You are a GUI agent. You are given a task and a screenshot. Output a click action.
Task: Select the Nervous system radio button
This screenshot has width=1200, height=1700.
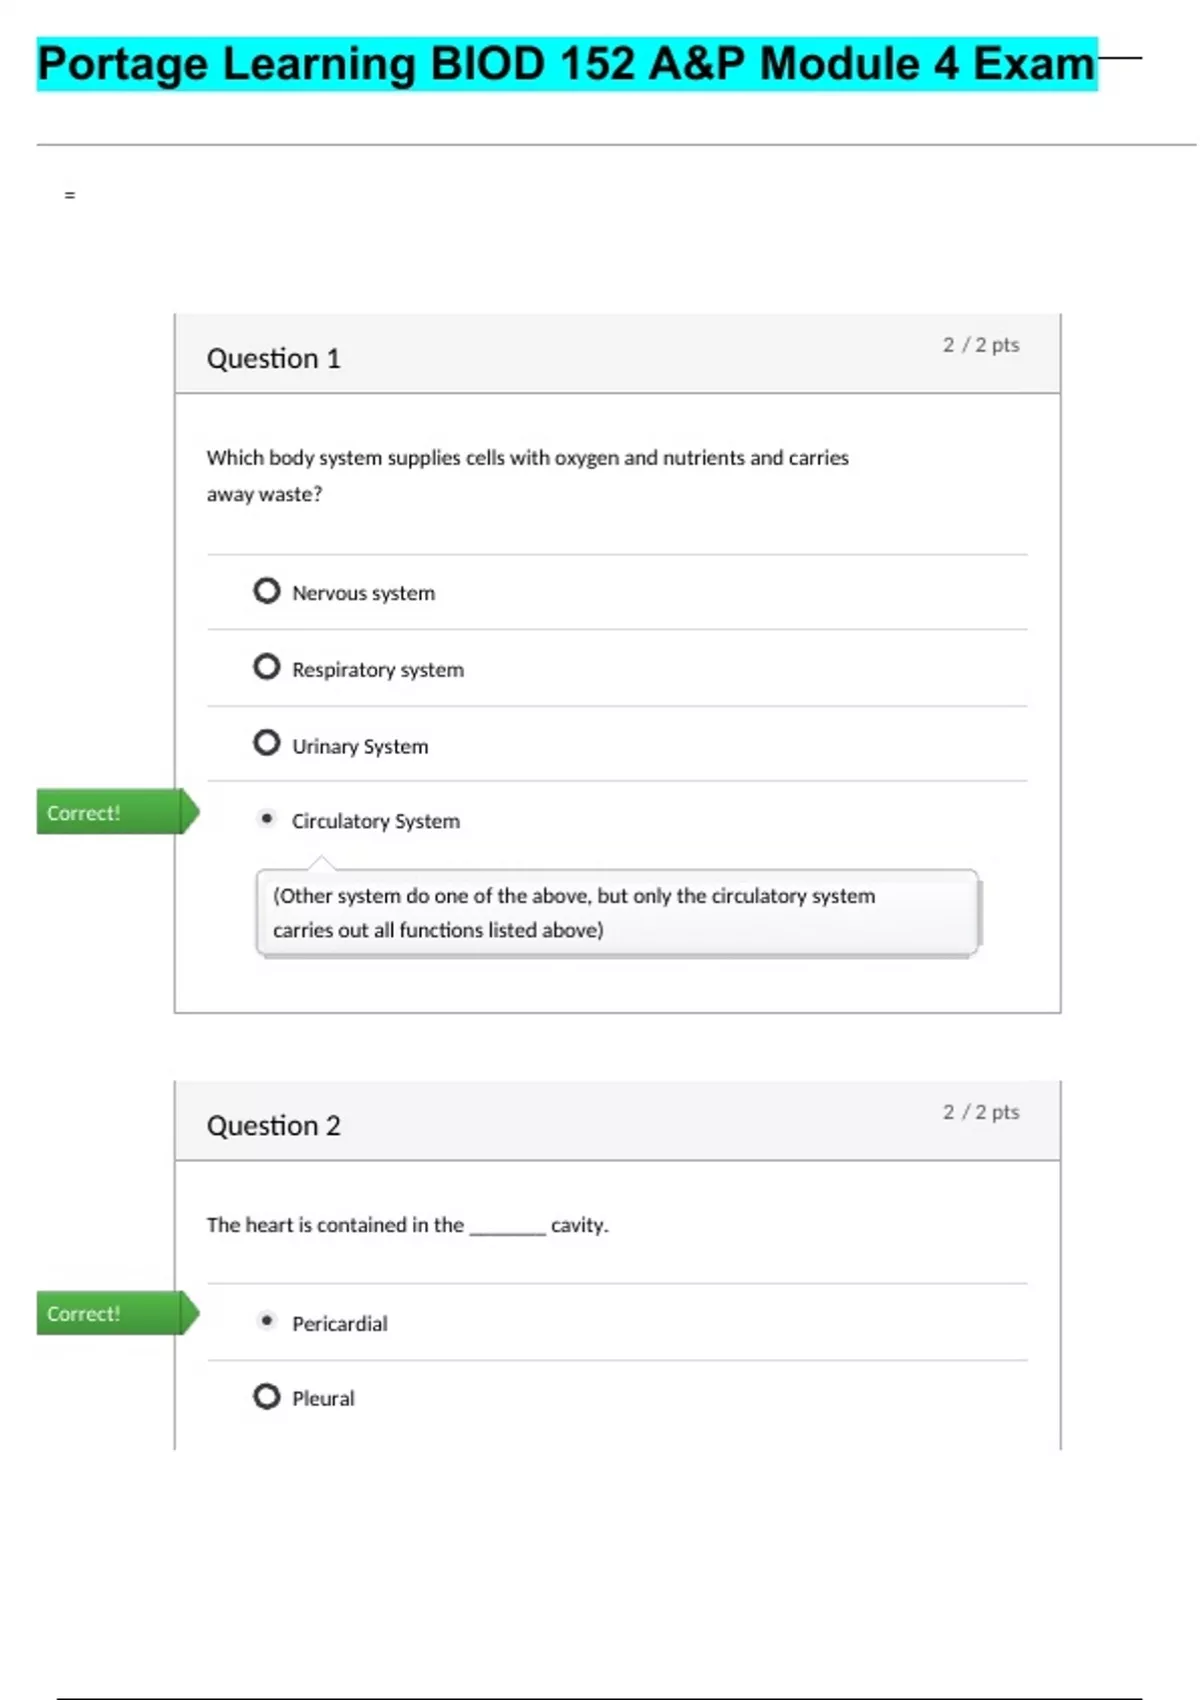pos(266,591)
